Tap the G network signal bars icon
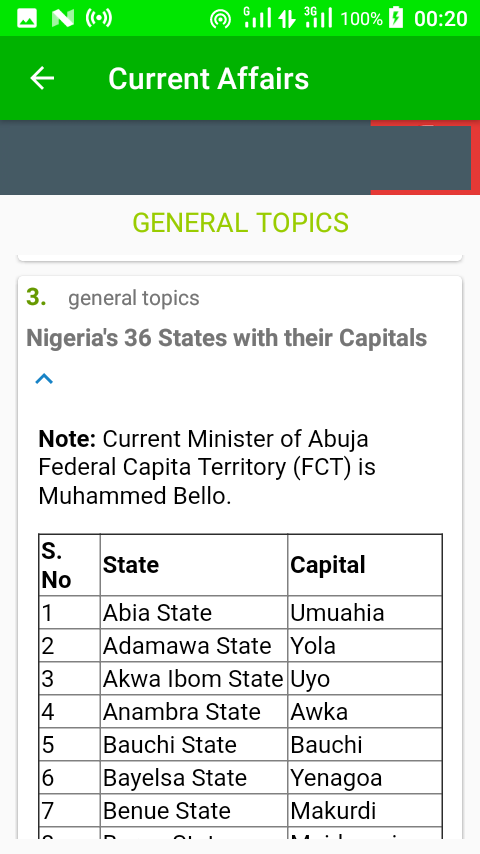This screenshot has height=854, width=480. click(x=257, y=18)
